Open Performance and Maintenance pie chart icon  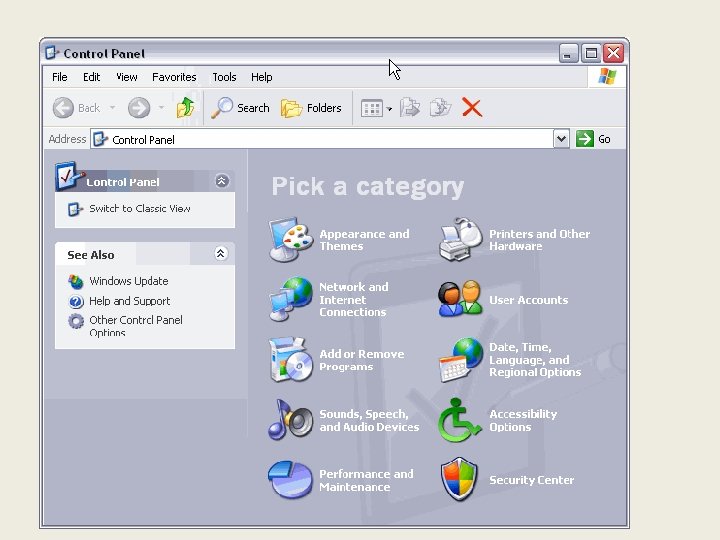tap(290, 479)
